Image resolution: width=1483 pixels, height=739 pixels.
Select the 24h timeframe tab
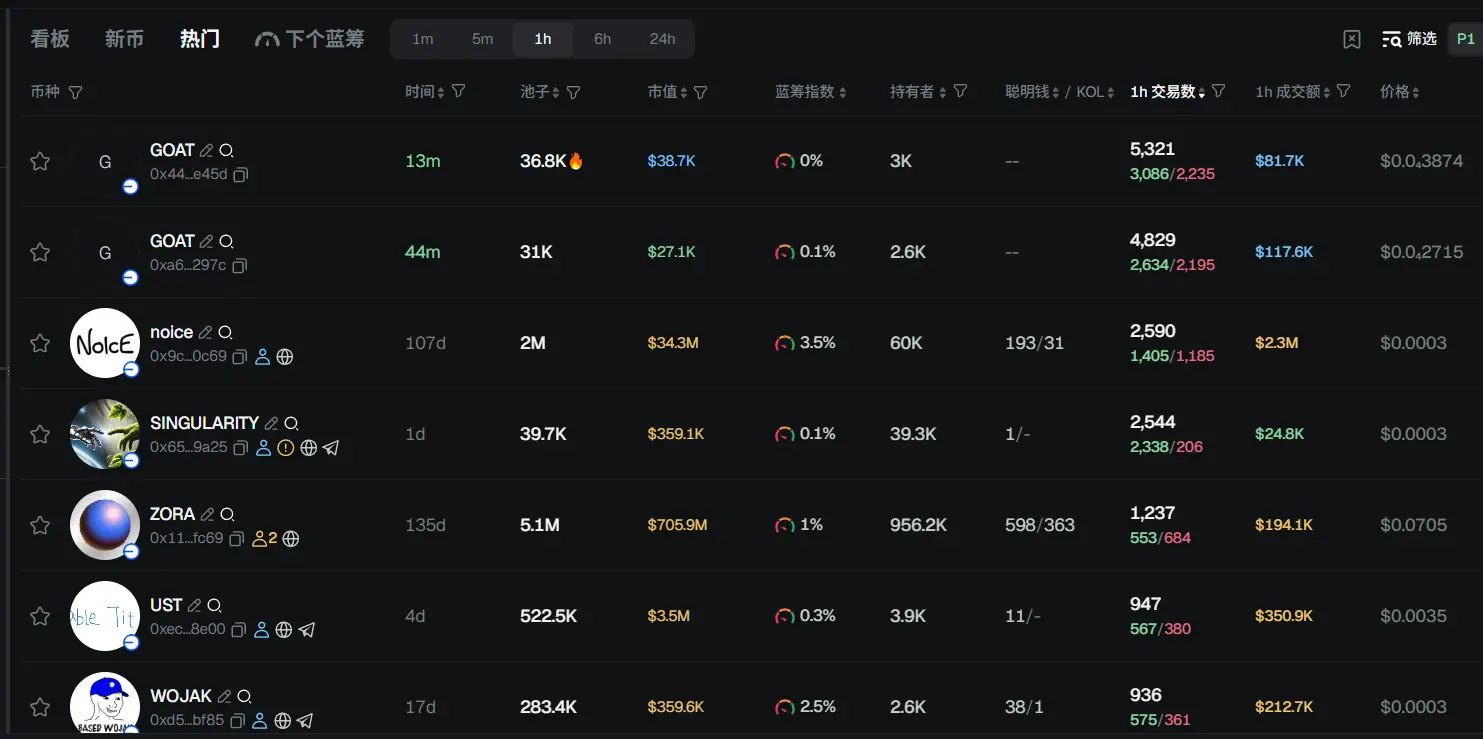[x=662, y=39]
